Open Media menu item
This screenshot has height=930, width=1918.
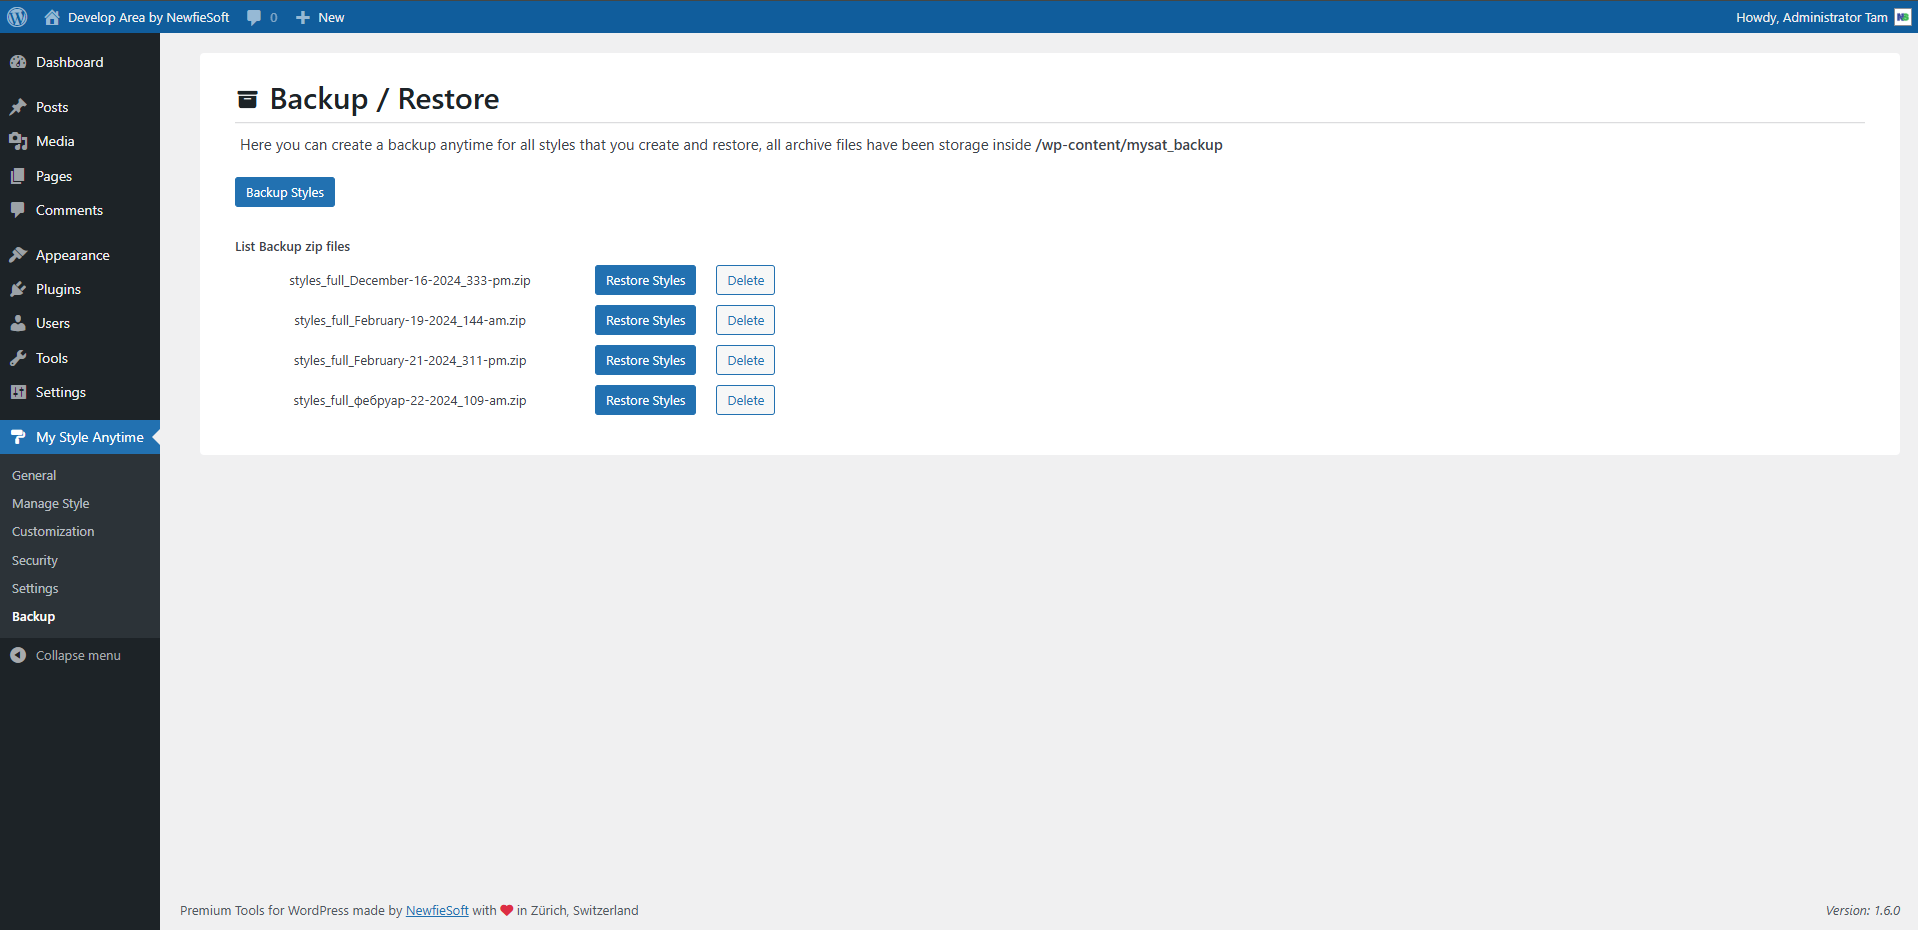pos(80,141)
